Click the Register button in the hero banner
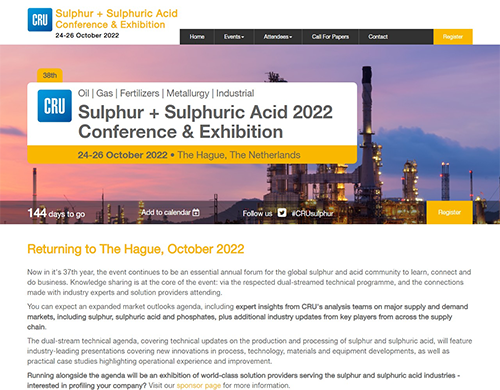The height and width of the screenshot is (390, 500). pos(449,212)
